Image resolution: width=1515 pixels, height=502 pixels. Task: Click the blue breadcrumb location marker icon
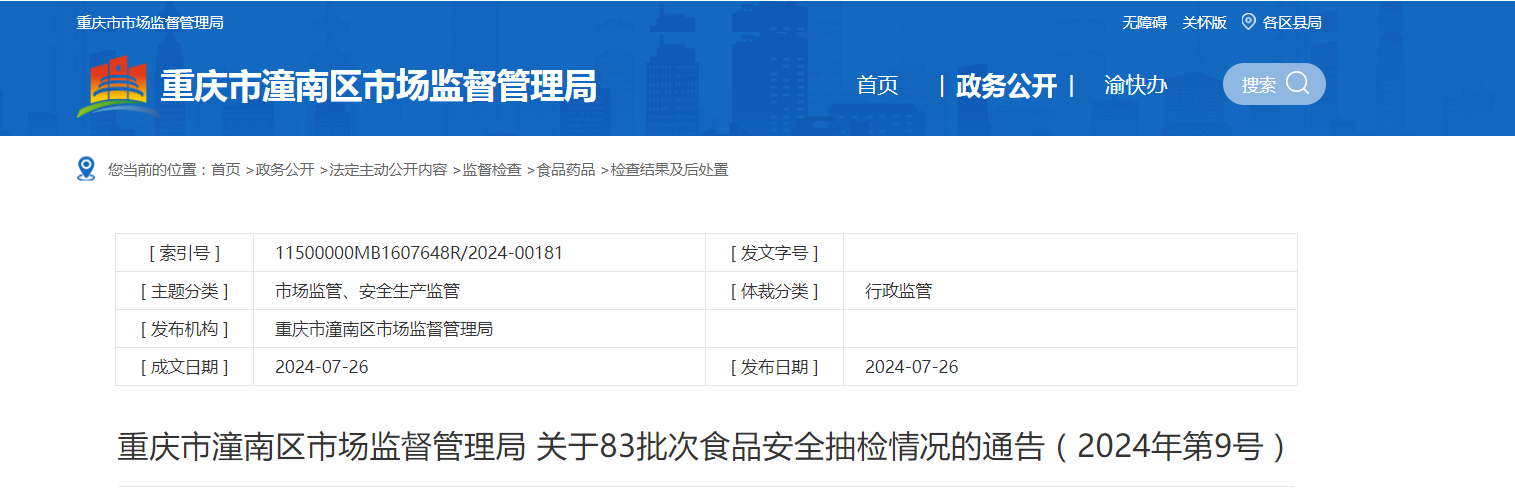coord(86,169)
